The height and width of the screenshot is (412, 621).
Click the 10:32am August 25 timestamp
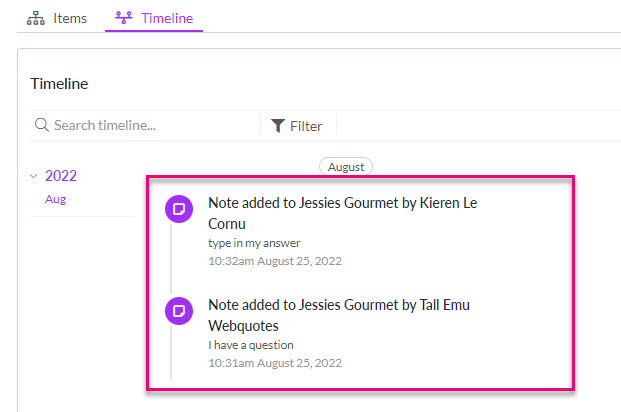click(x=275, y=261)
